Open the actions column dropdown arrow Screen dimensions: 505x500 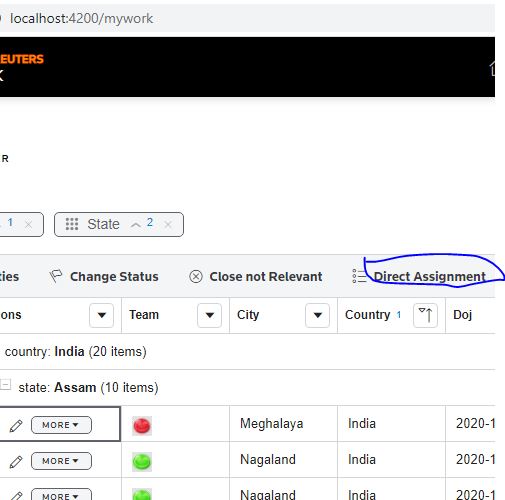point(101,315)
